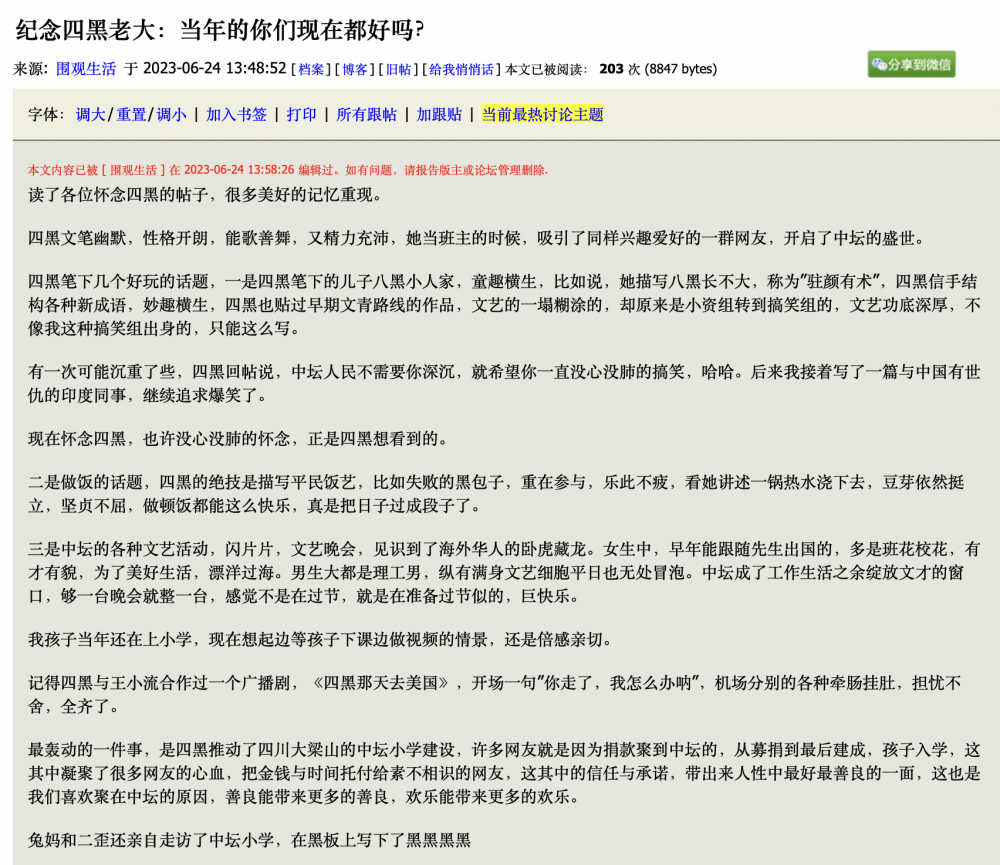This screenshot has height=865, width=1000.
Task: Open the author's 档案 profile link
Action: (311, 69)
